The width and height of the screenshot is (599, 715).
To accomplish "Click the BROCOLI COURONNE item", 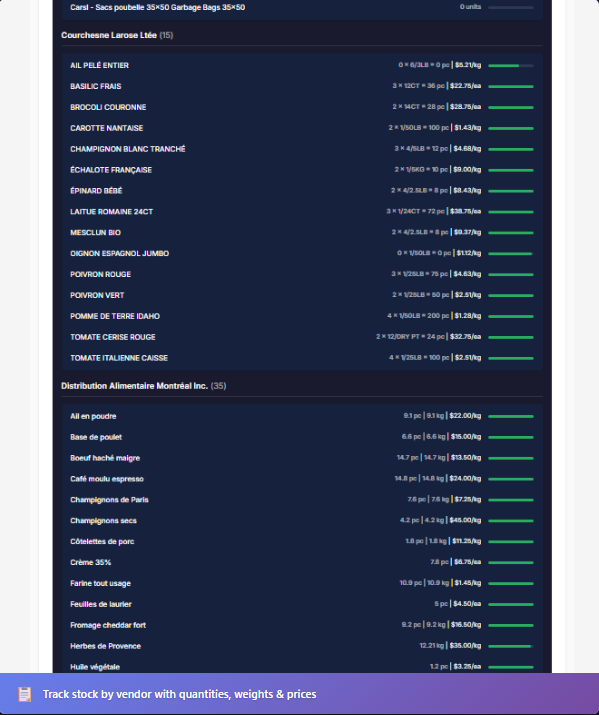I will click(302, 107).
